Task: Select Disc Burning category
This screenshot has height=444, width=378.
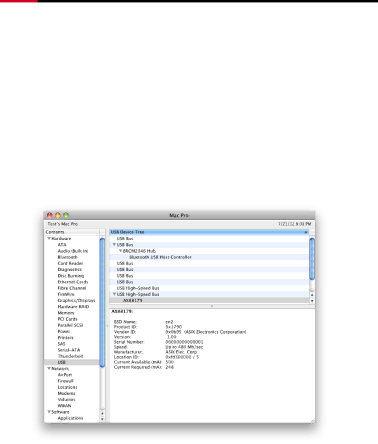Action: (x=71, y=276)
